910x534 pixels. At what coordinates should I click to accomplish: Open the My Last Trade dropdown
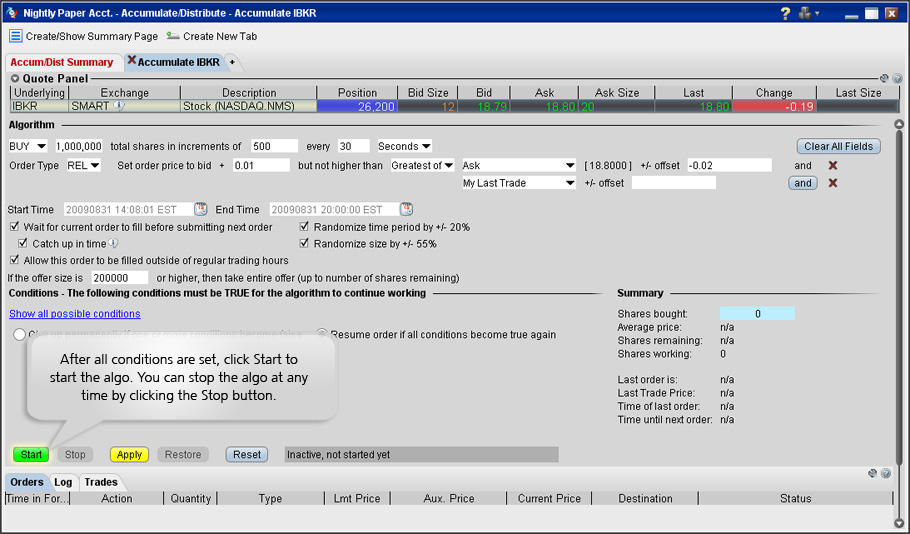[518, 183]
